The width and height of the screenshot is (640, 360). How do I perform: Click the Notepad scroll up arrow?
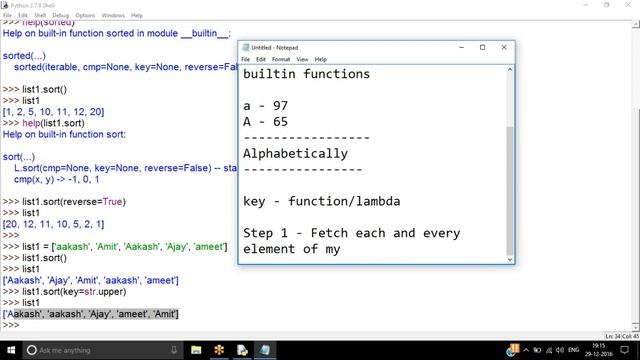510,69
